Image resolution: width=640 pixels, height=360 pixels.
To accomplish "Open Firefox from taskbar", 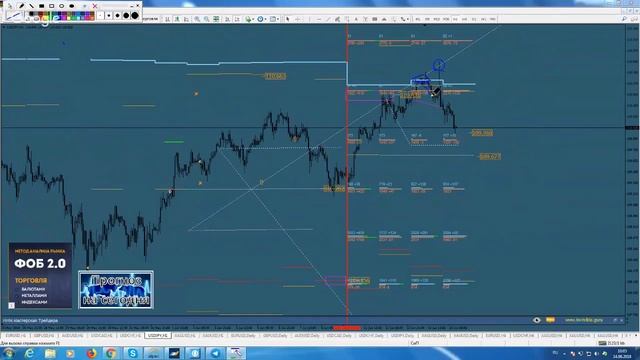I will point(91,353).
